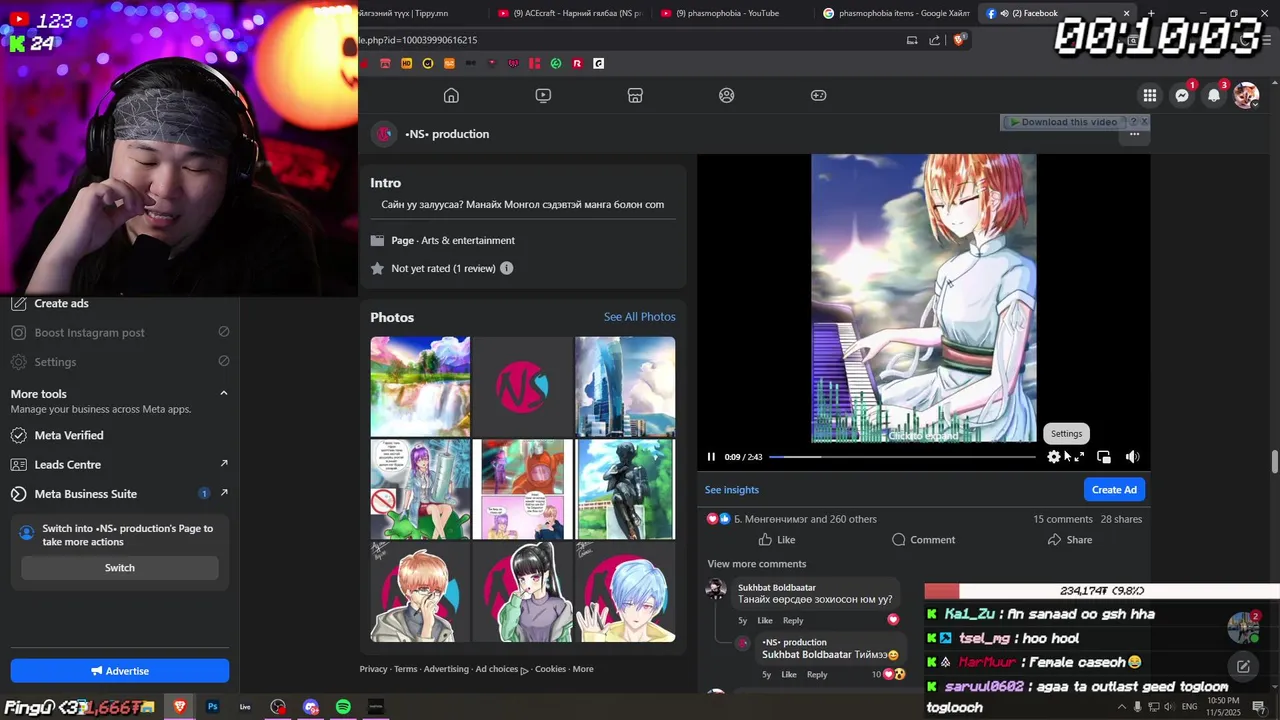
Task: Open the blue-haired character photo thumbnail
Action: coord(625,592)
